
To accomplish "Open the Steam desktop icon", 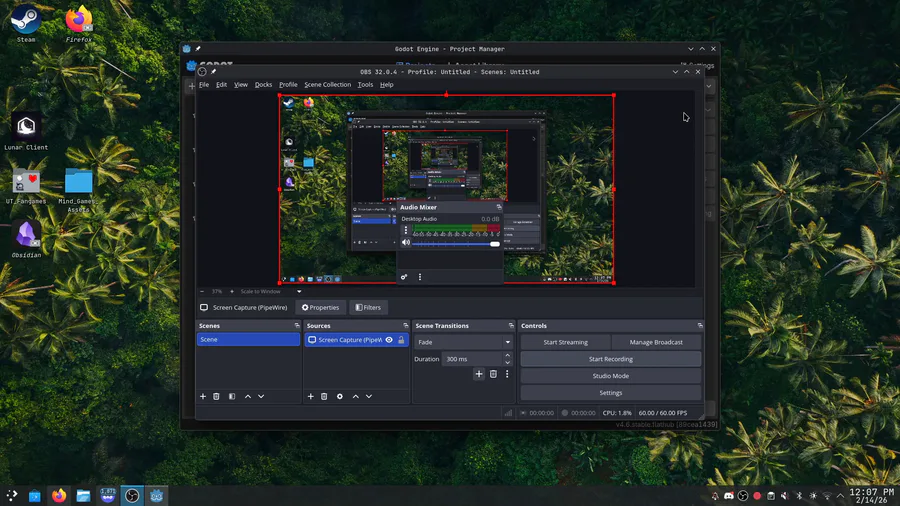I will tap(26, 24).
